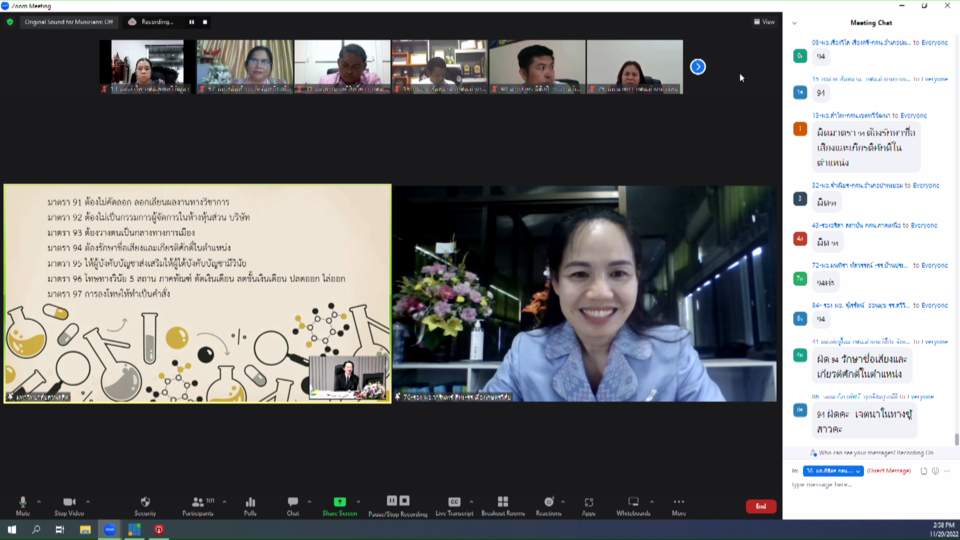Click the Meeting Chat panel title
This screenshot has height=540, width=960.
tap(871, 23)
